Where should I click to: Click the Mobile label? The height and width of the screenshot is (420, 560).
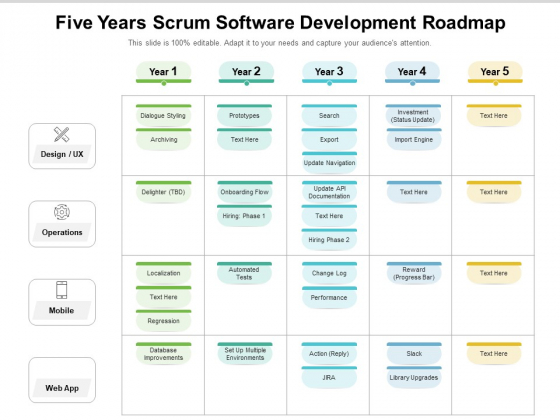pyautogui.click(x=61, y=310)
